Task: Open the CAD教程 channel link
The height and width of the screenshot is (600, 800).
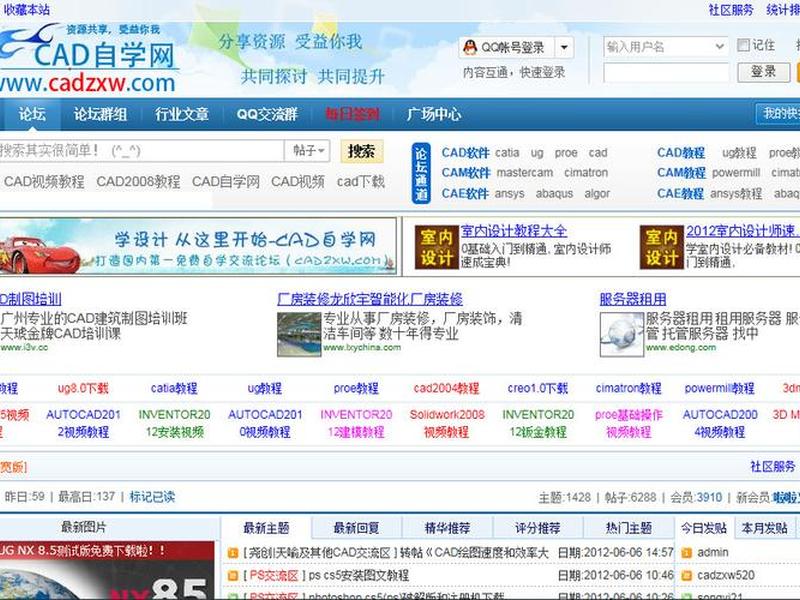Action: 681,153
